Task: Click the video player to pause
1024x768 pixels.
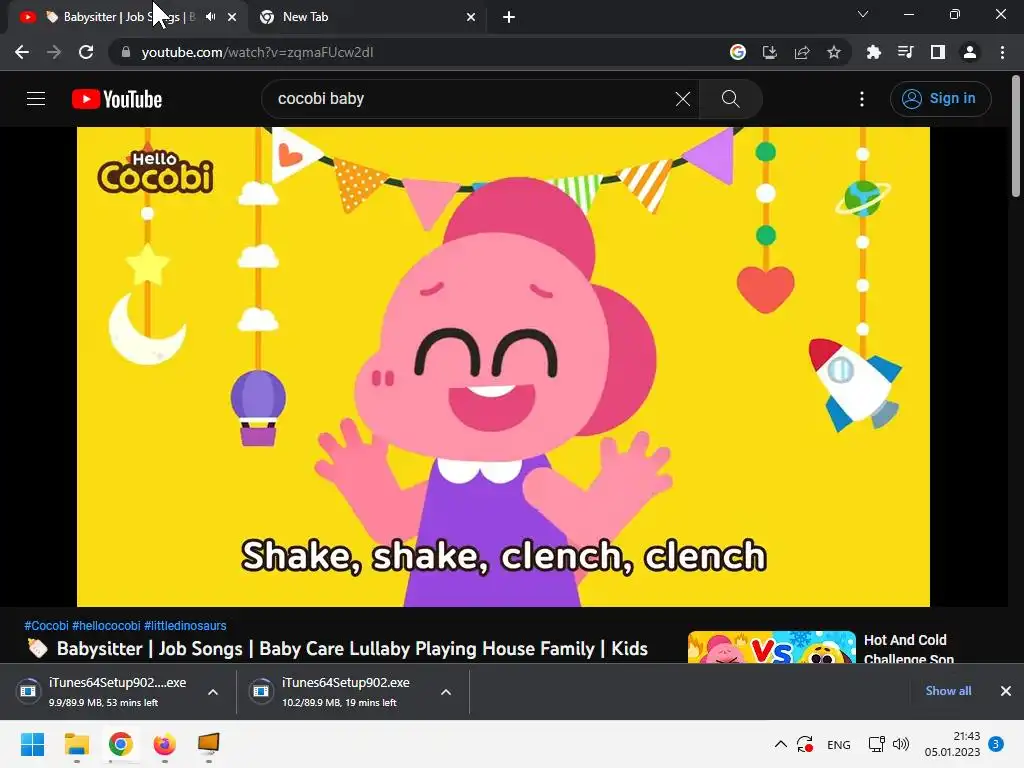Action: [503, 366]
